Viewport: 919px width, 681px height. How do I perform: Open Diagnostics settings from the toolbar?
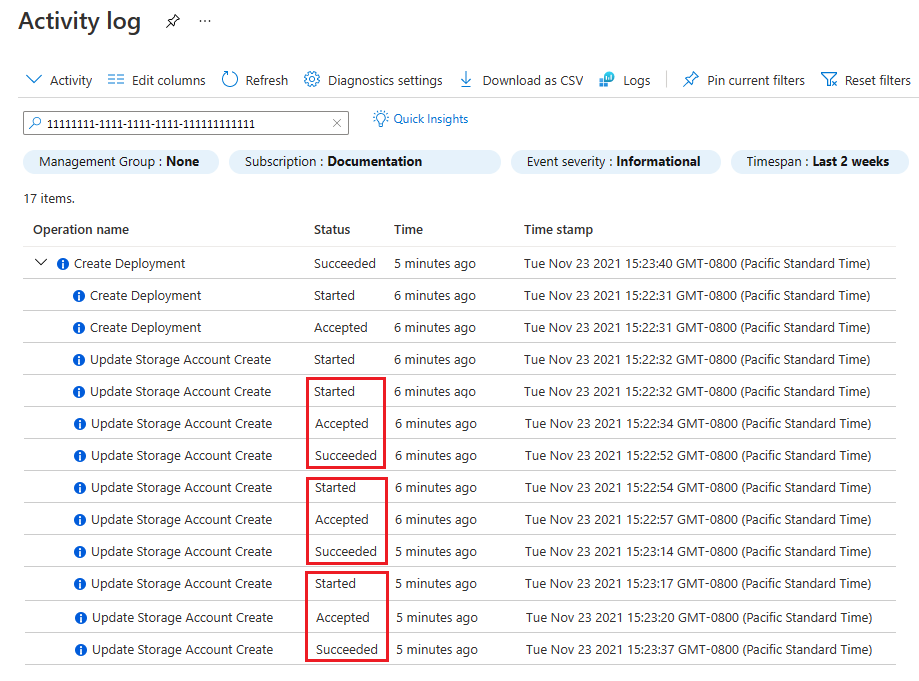tap(310, 80)
